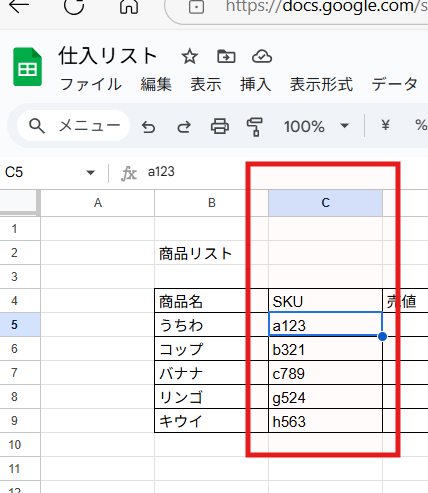The width and height of the screenshot is (428, 493).
Task: Check cloud save status icon
Action: tap(262, 56)
